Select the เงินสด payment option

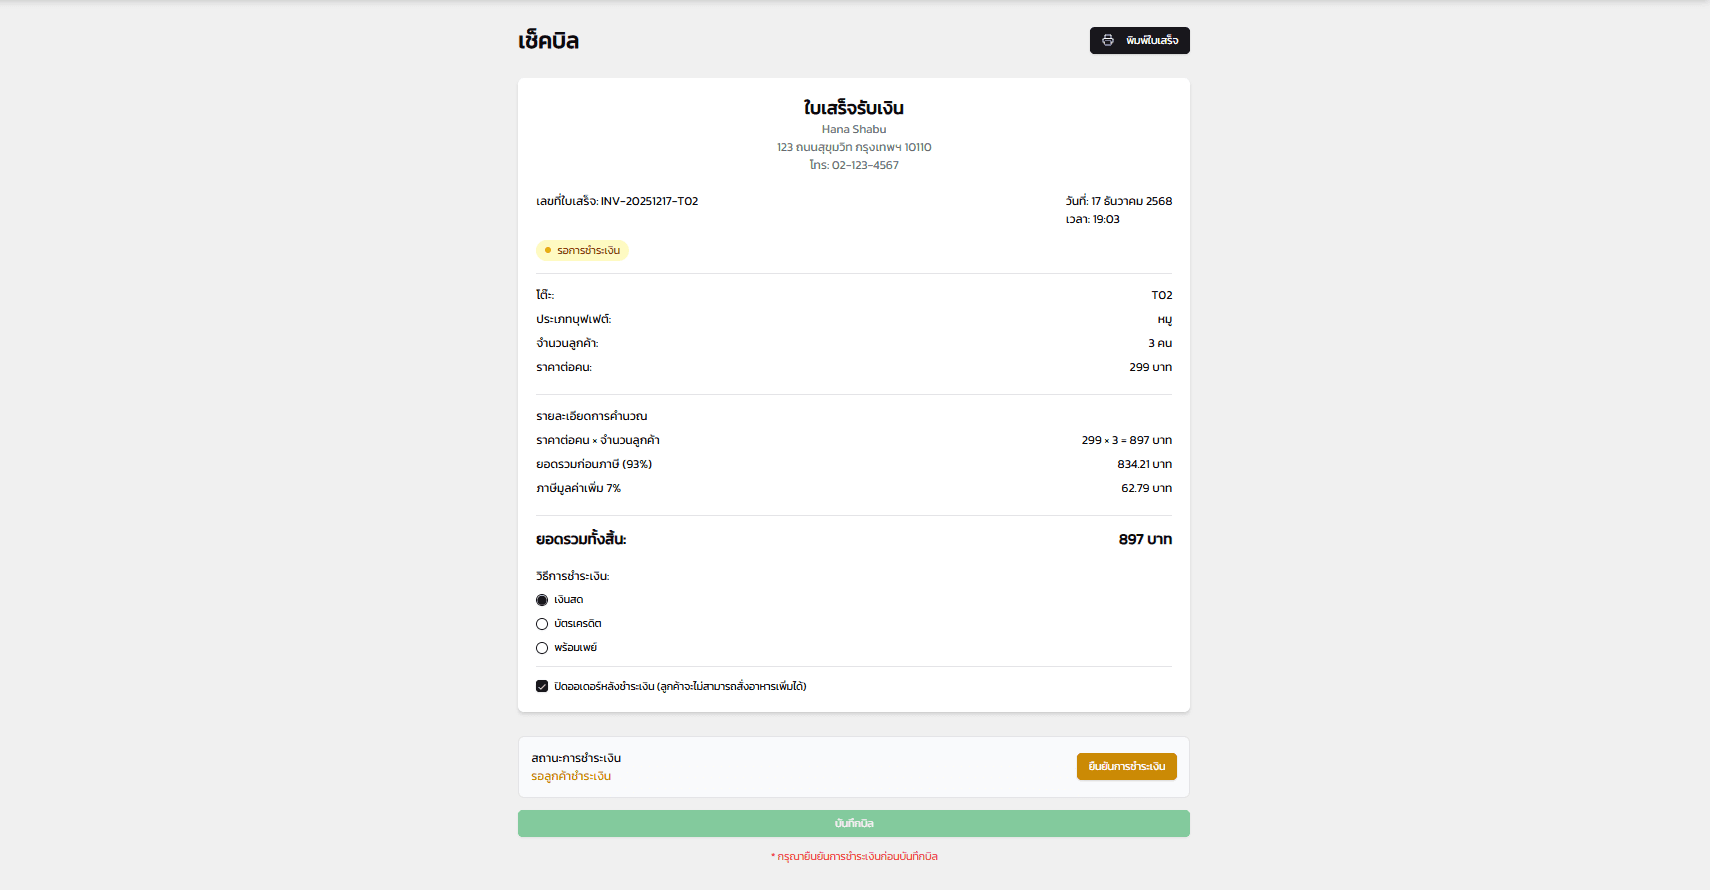coord(542,600)
